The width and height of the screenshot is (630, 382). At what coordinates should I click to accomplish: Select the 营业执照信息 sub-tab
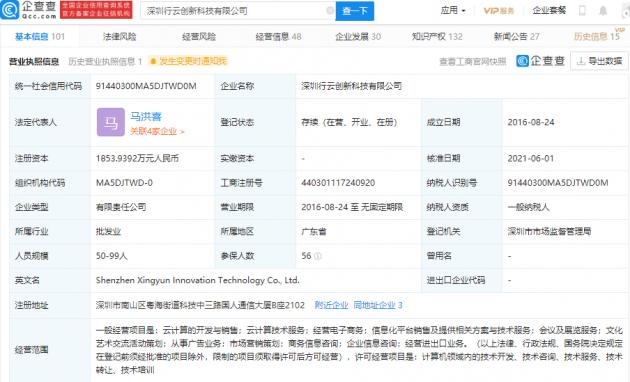click(34, 61)
